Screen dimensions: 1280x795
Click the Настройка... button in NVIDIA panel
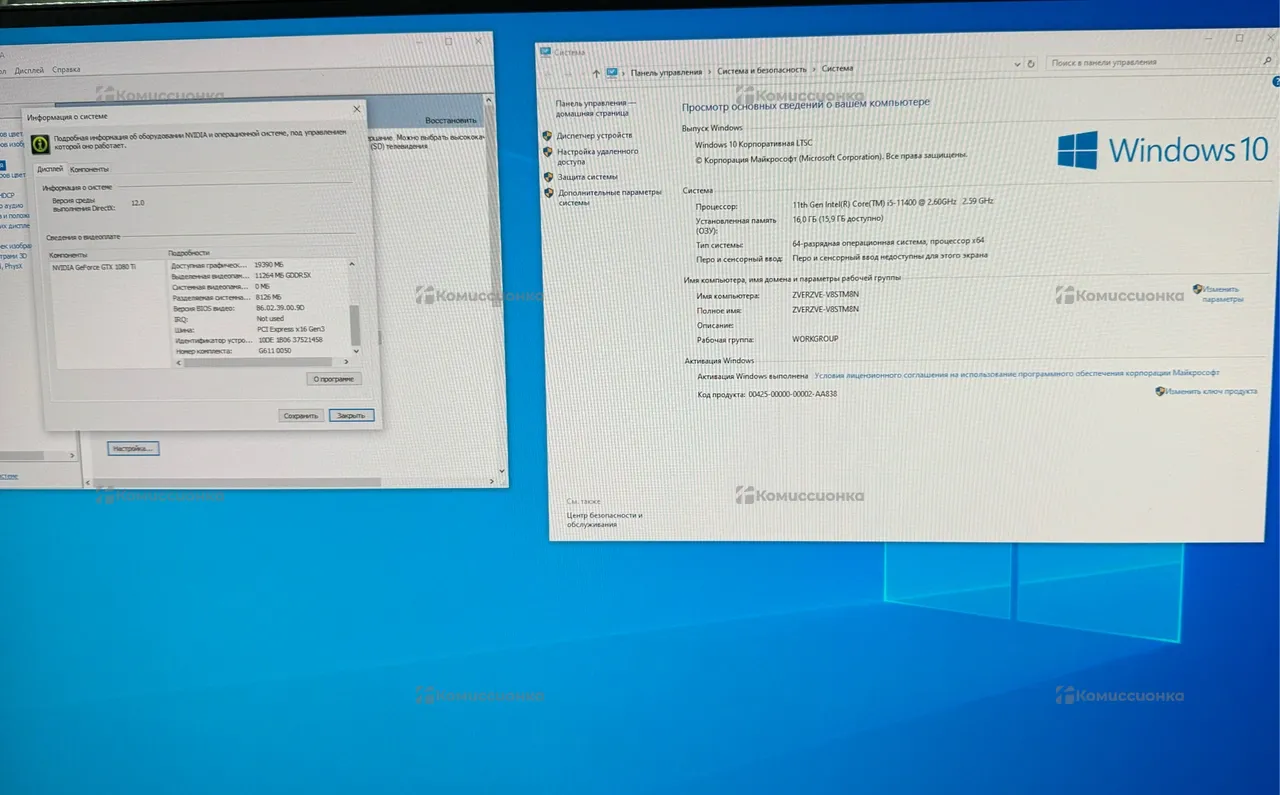[133, 448]
